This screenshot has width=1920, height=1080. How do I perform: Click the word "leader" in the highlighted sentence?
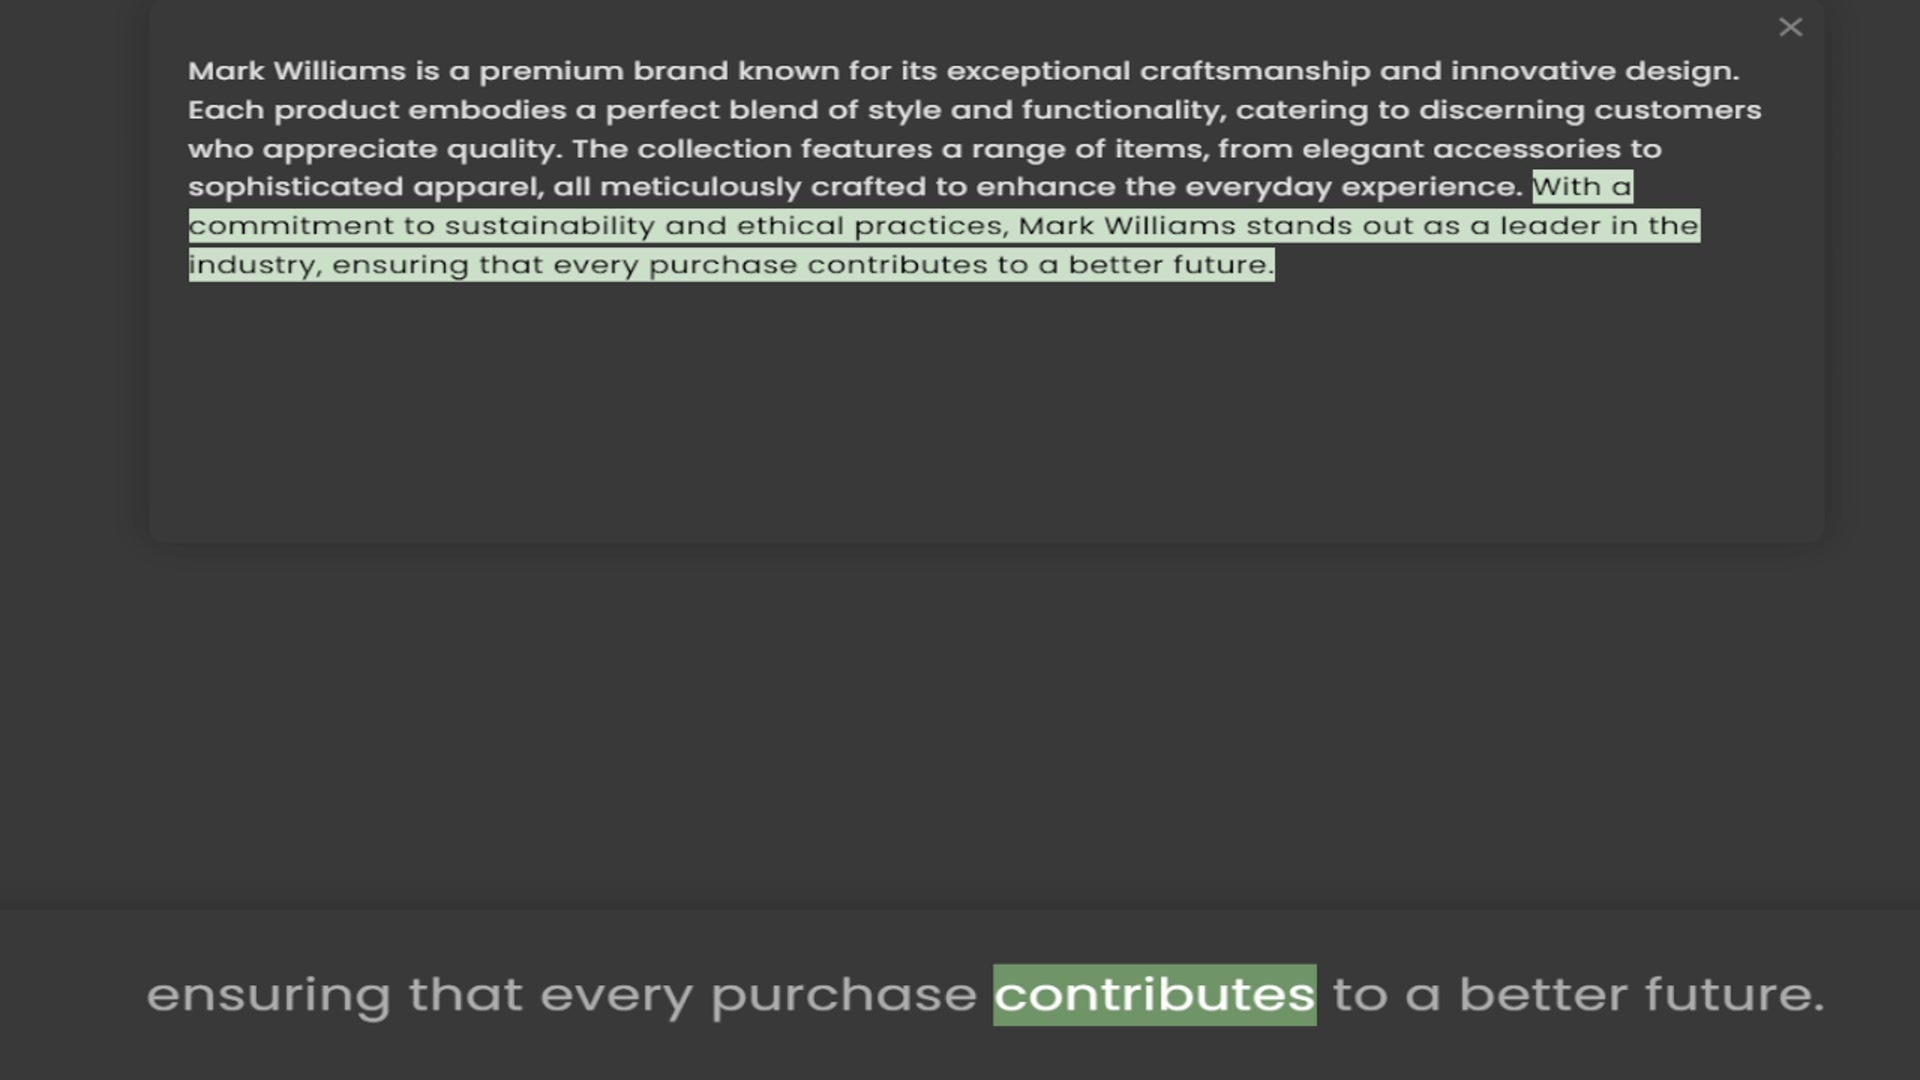click(x=1545, y=226)
